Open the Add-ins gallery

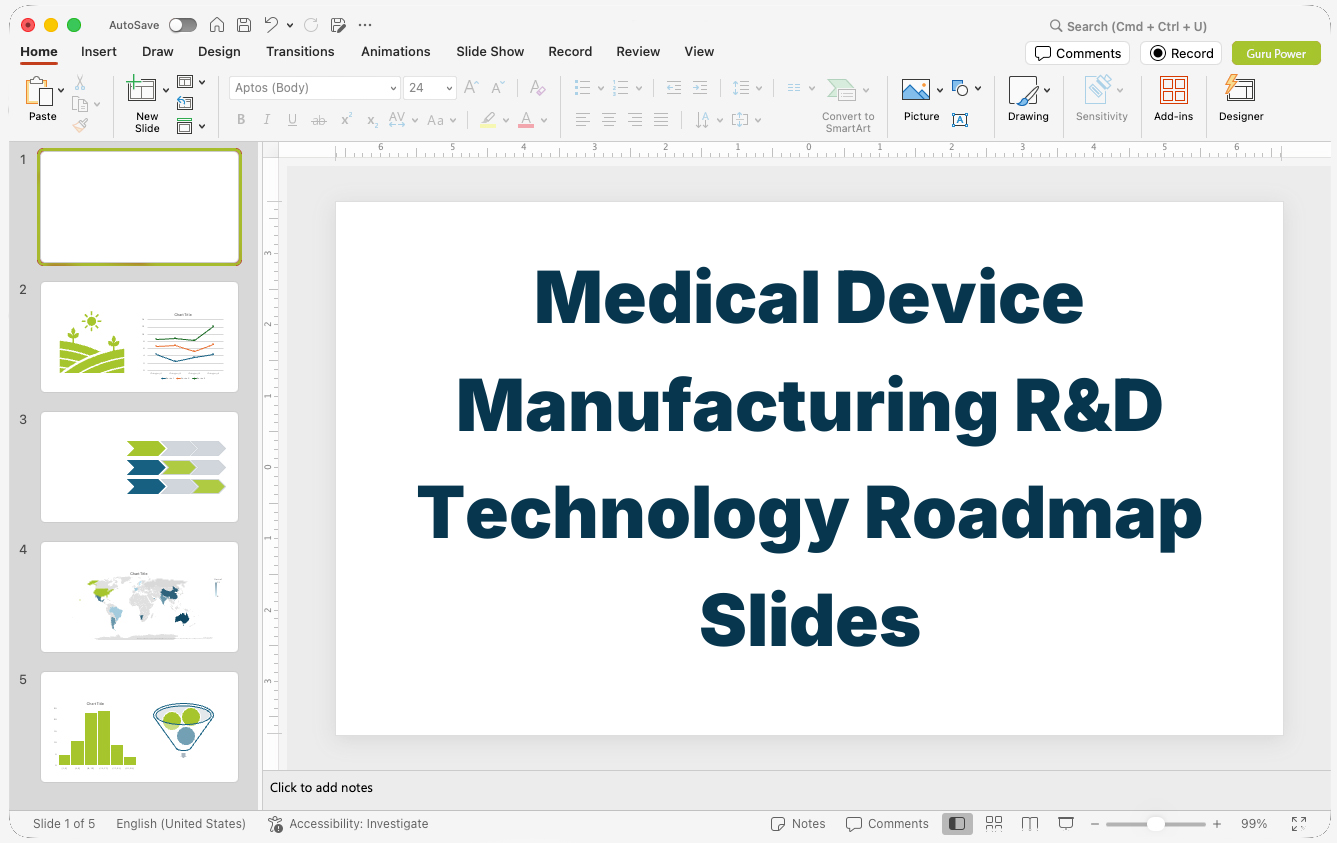tap(1173, 100)
